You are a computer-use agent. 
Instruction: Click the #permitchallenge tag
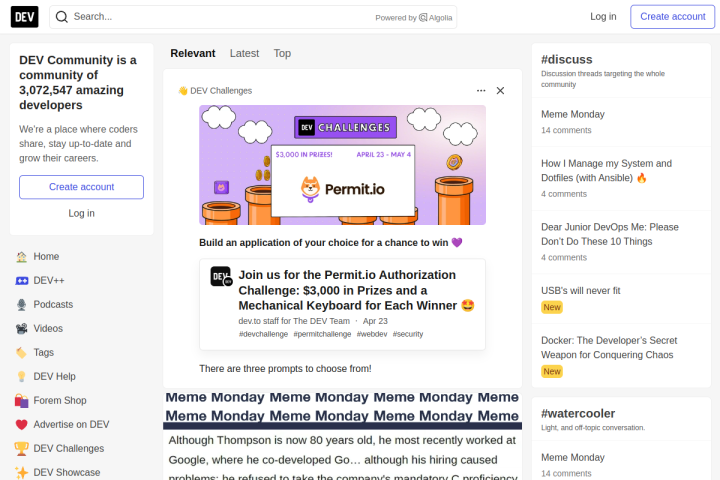[322, 334]
